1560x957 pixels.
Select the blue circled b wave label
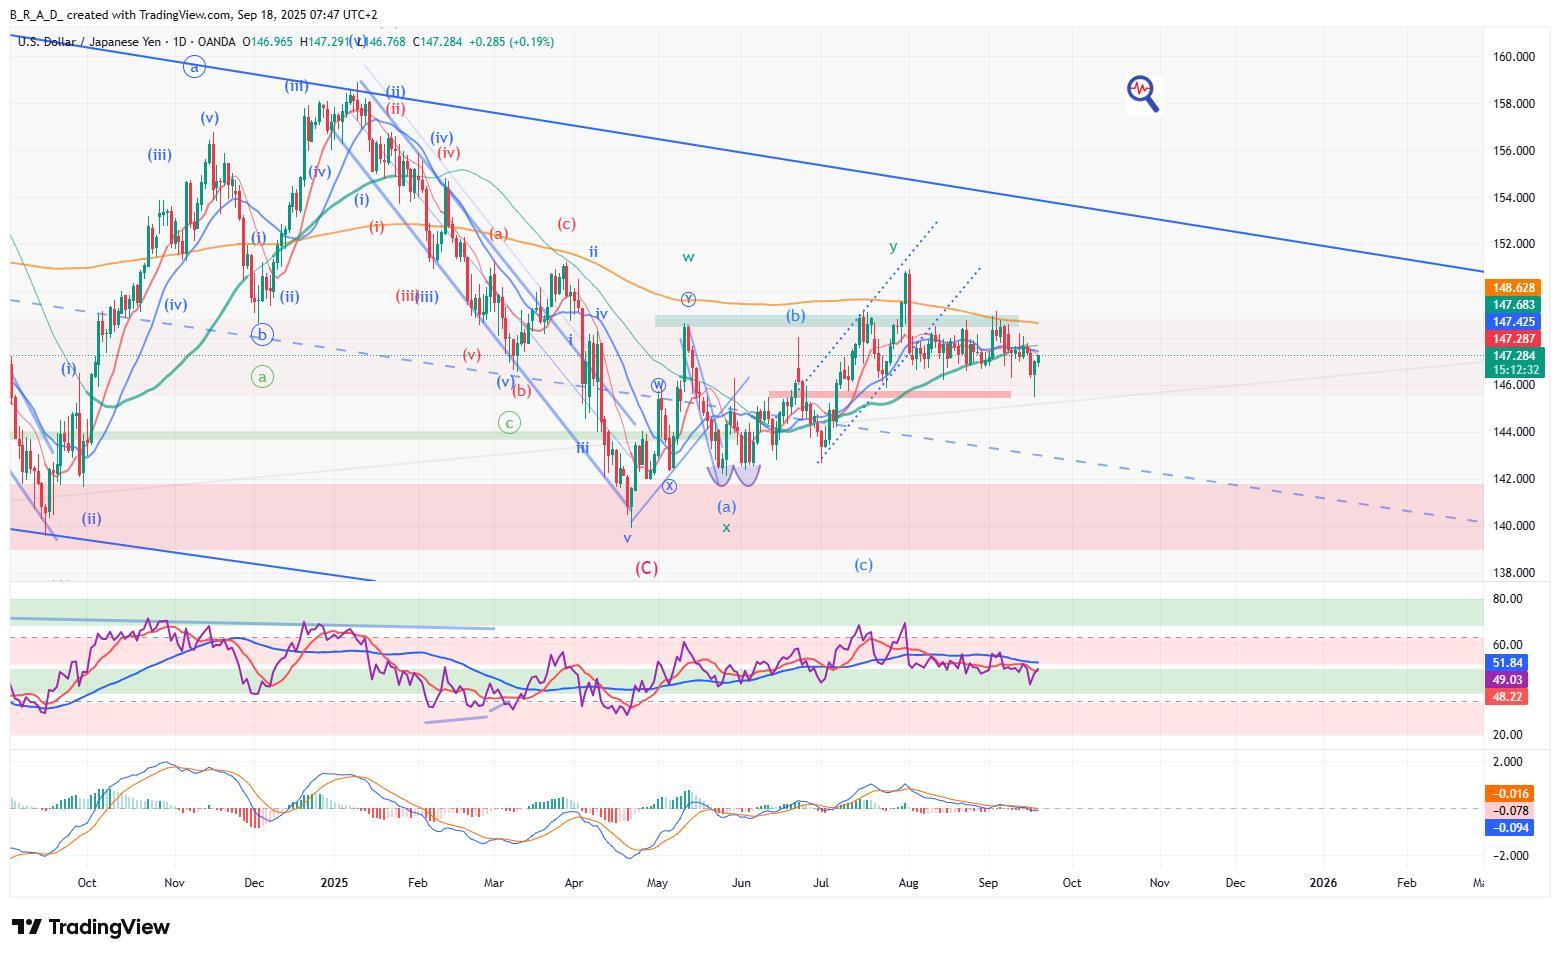coord(262,335)
